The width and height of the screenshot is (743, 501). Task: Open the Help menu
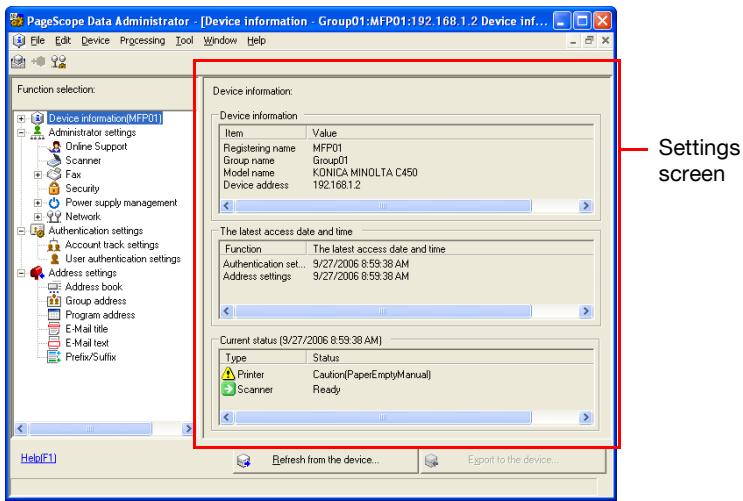[x=256, y=41]
